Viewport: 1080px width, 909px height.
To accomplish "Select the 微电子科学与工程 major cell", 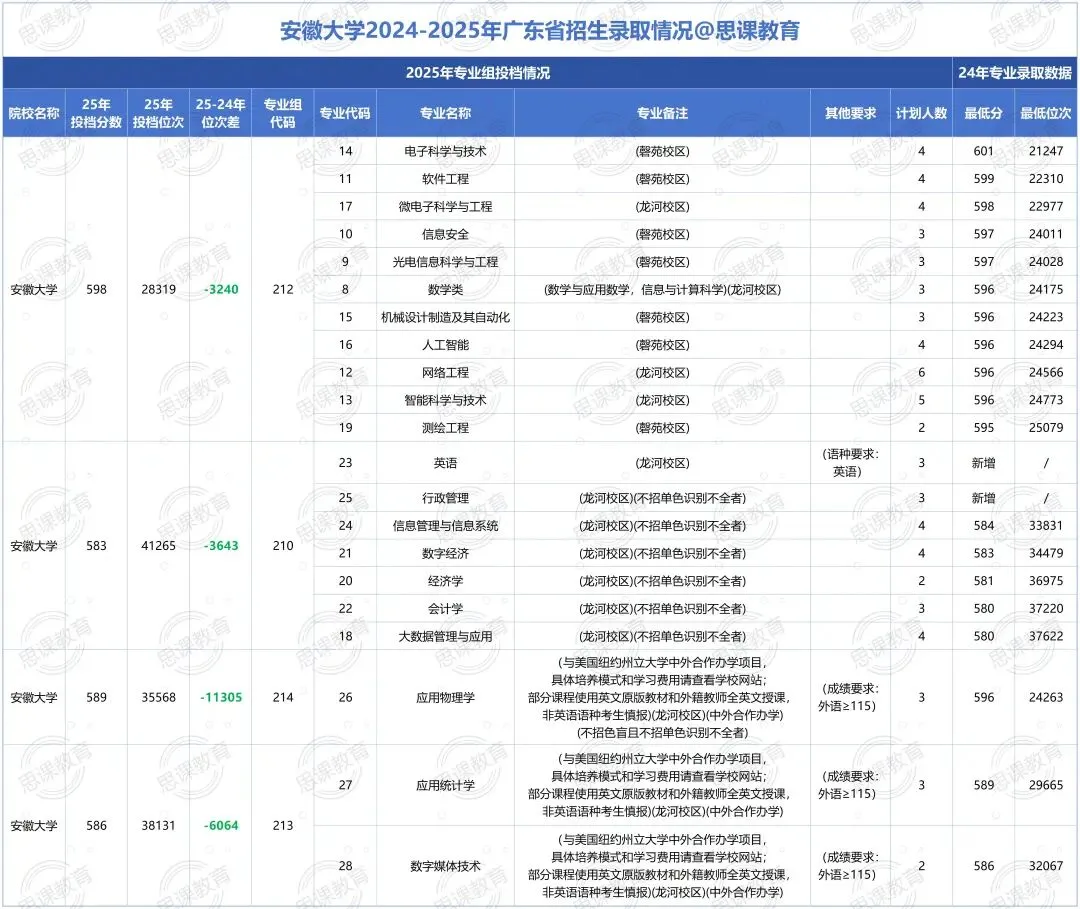I will (446, 207).
